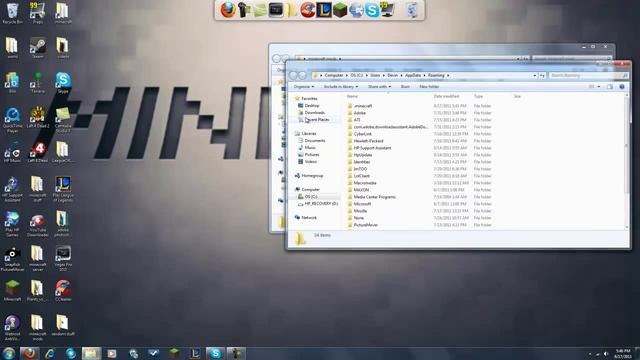Open the change view dropdown arrow
The height and width of the screenshot is (360, 640).
599,87
